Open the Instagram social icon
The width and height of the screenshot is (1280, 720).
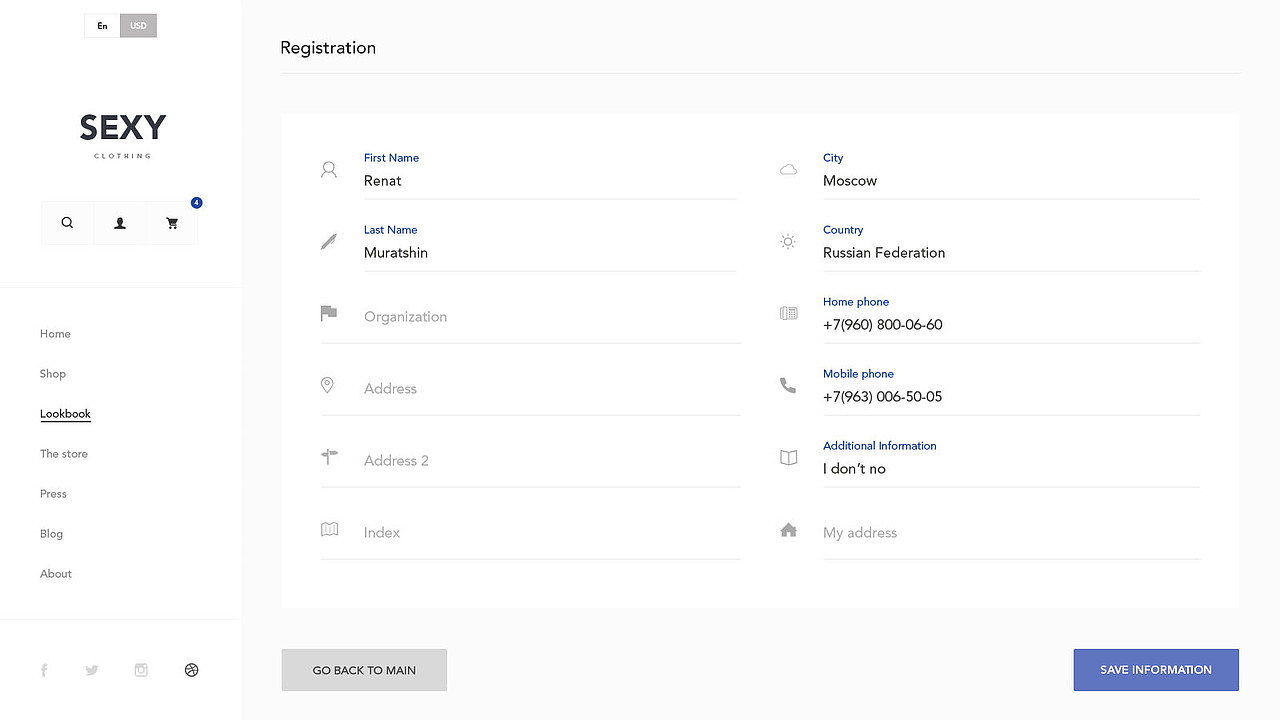pos(141,670)
